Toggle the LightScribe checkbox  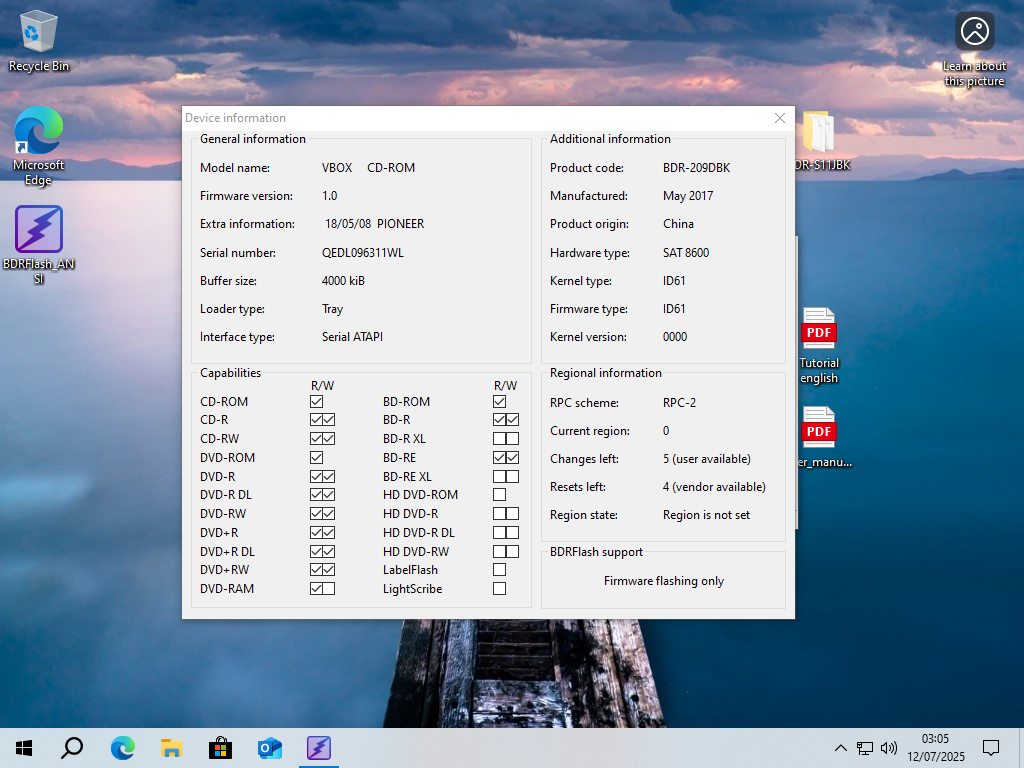[x=500, y=588]
